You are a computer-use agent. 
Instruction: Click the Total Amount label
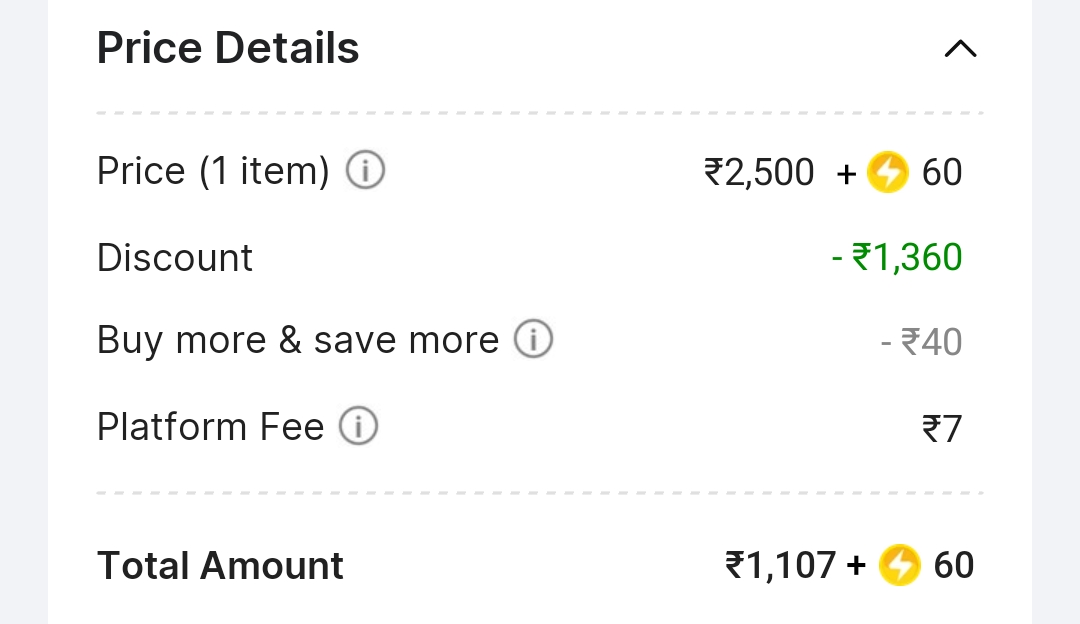[x=220, y=566]
